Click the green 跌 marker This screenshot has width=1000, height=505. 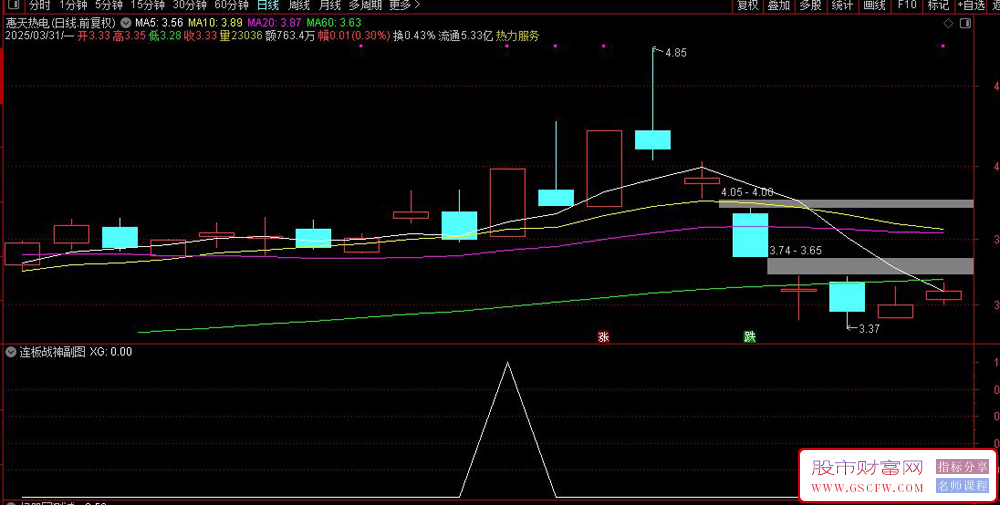point(750,337)
